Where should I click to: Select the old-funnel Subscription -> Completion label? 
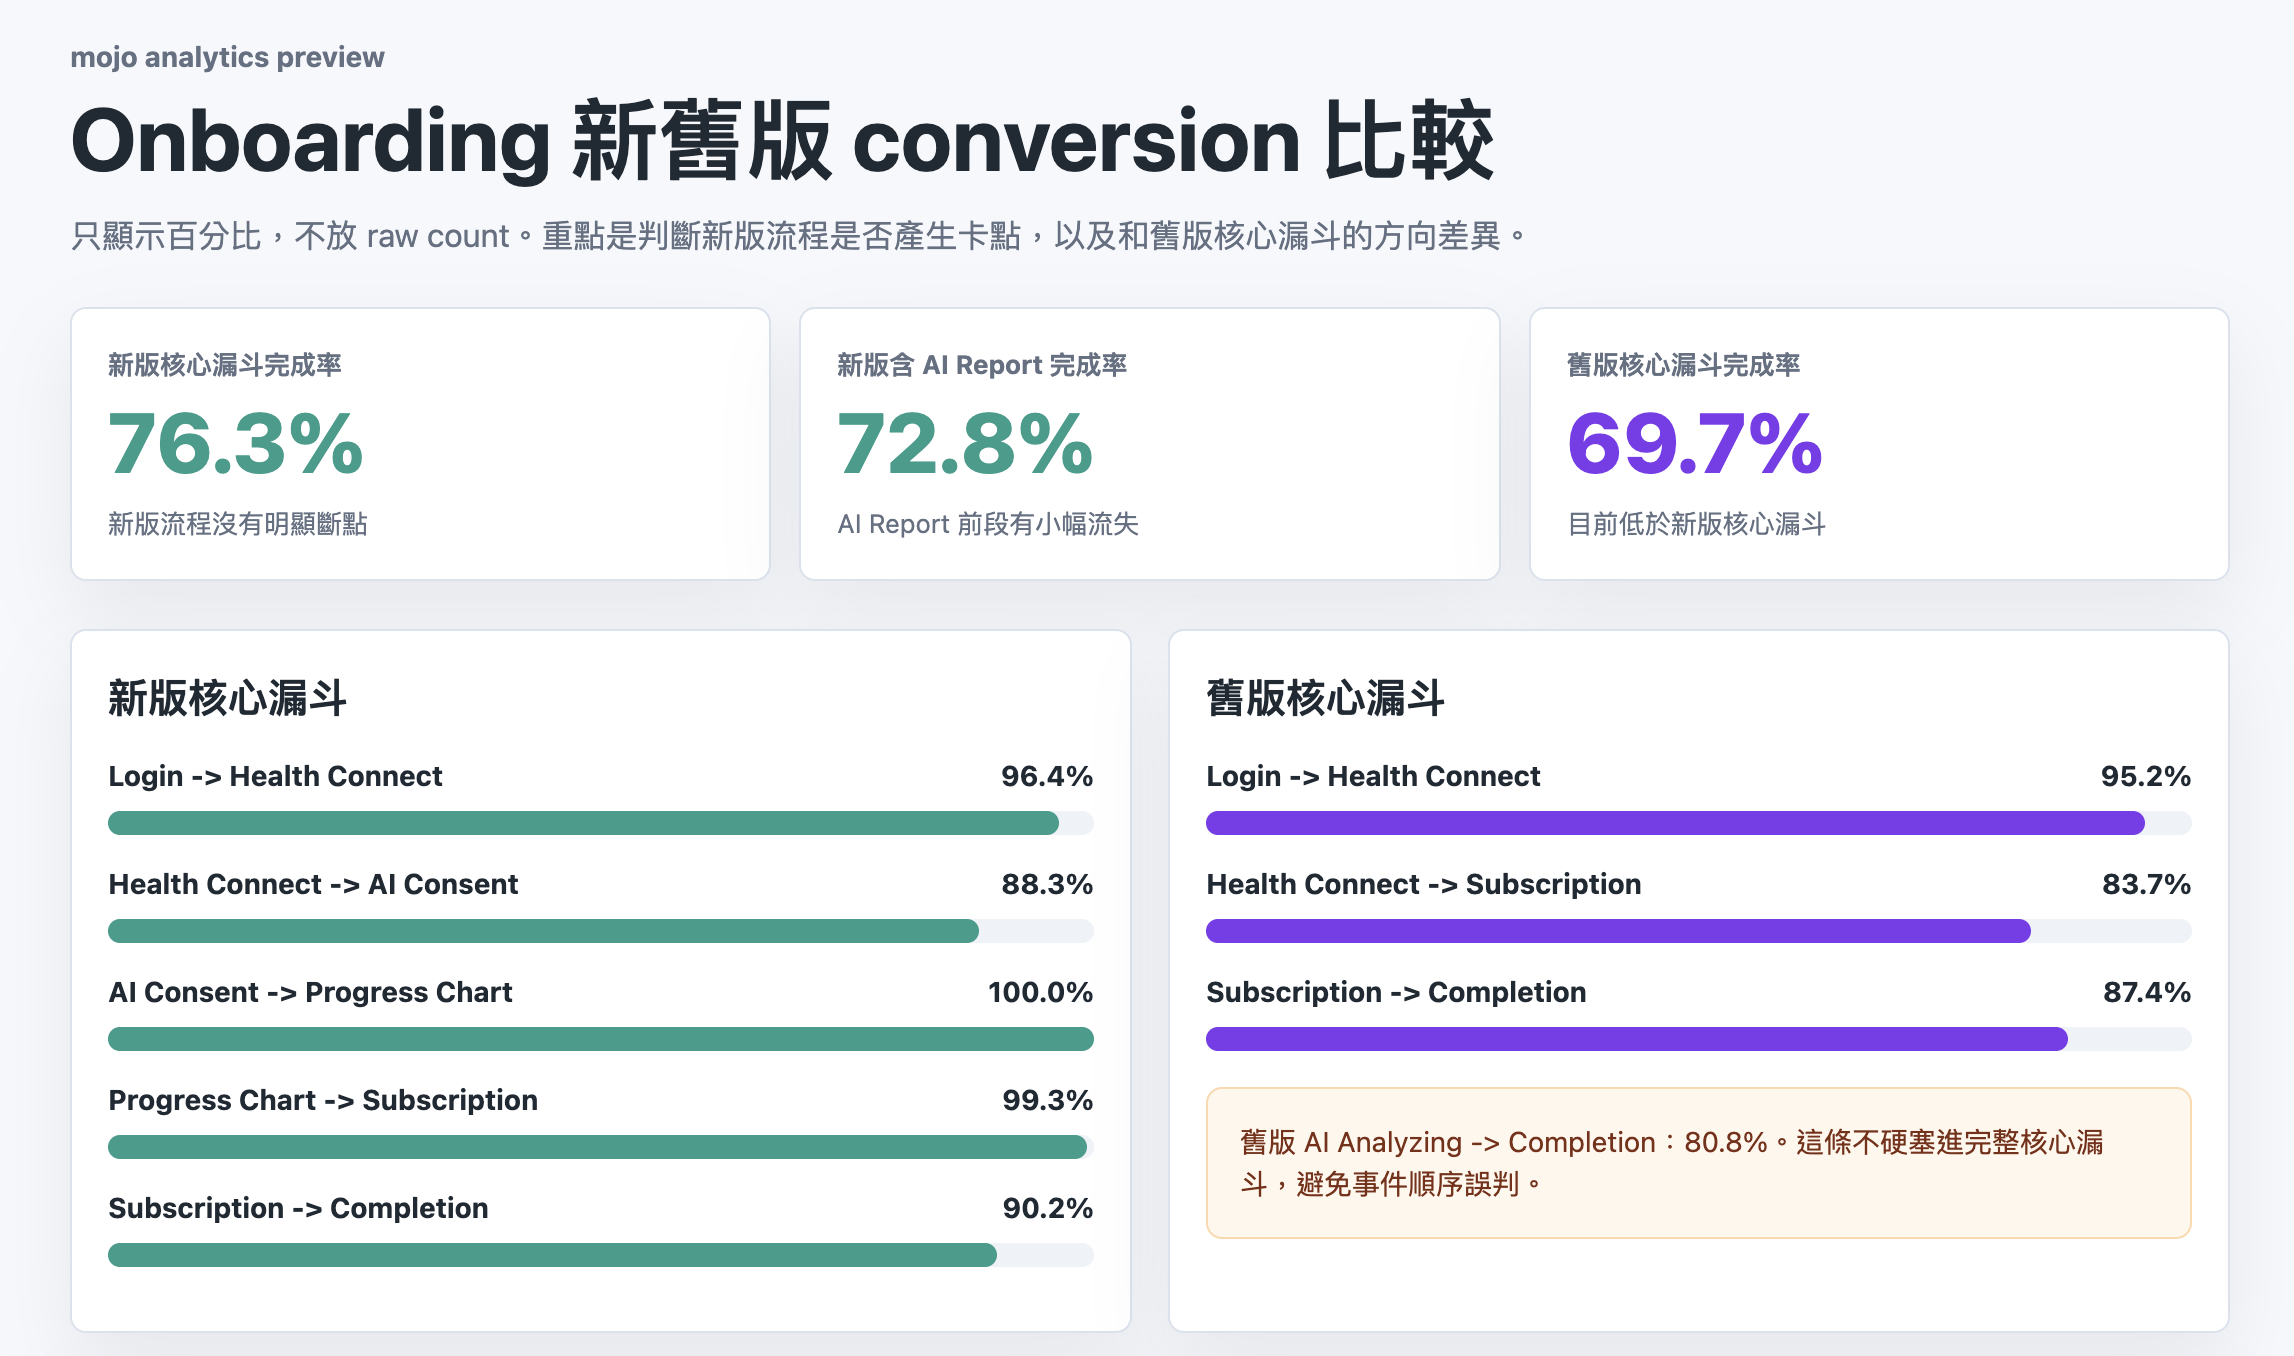[1396, 992]
